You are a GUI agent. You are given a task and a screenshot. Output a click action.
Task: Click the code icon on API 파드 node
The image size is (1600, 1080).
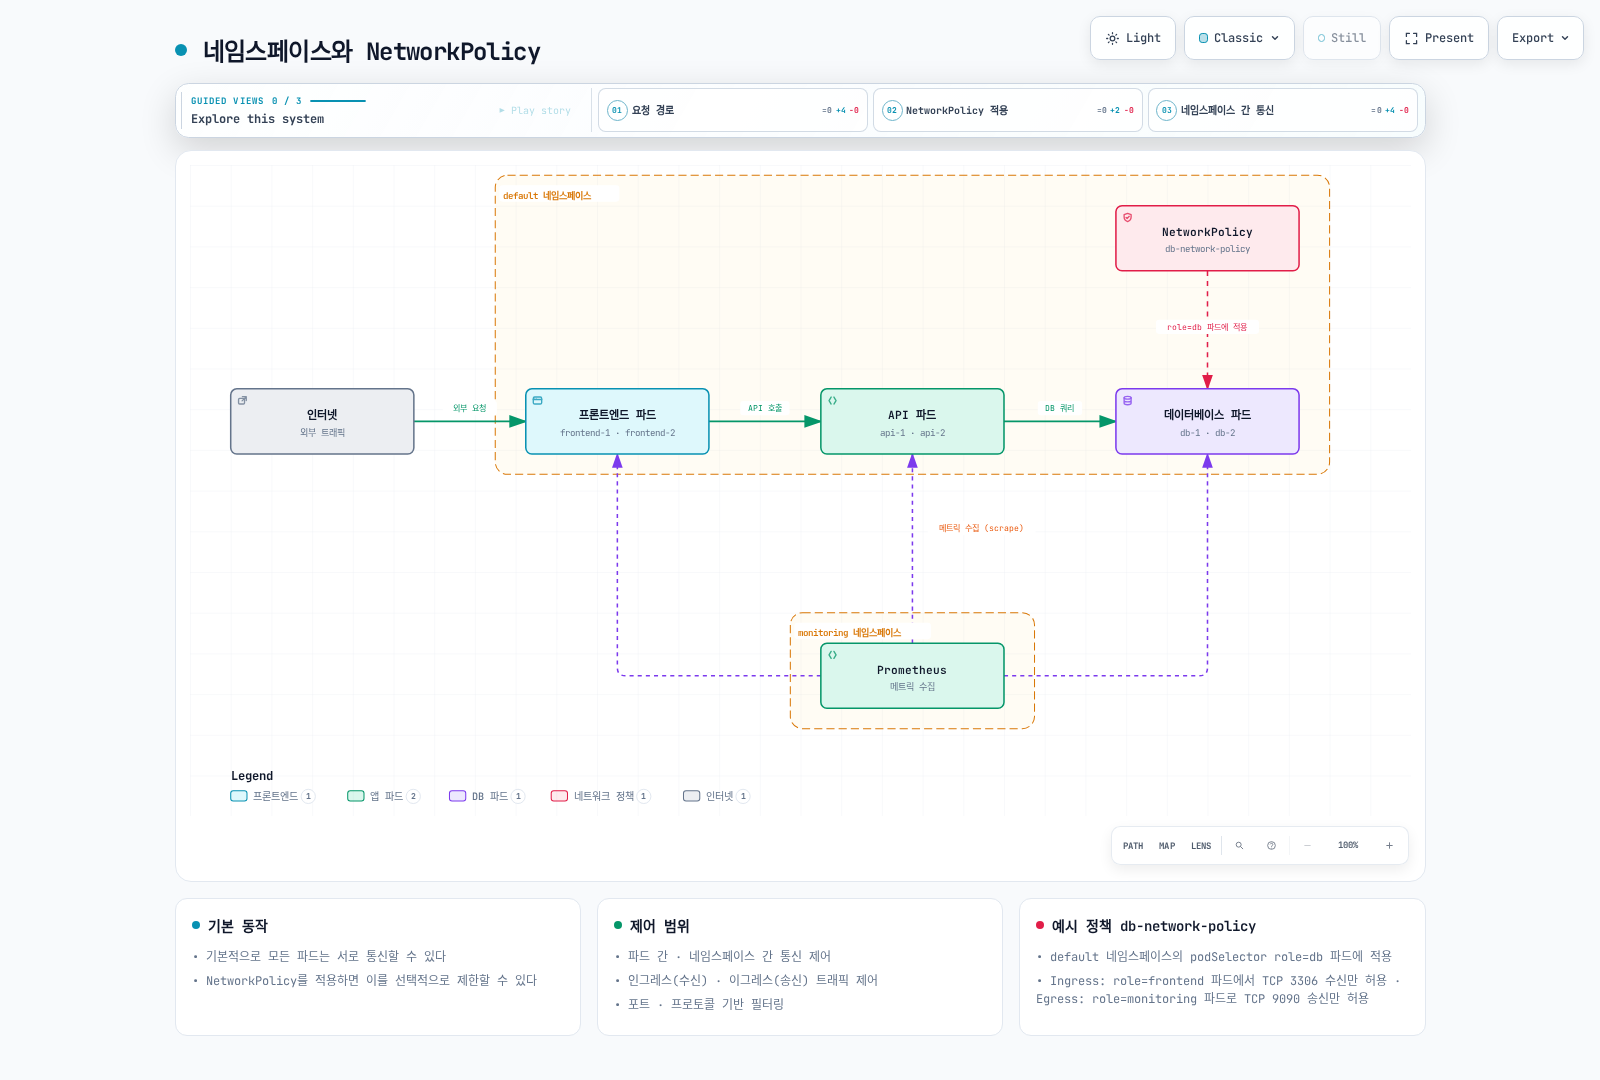coord(832,400)
